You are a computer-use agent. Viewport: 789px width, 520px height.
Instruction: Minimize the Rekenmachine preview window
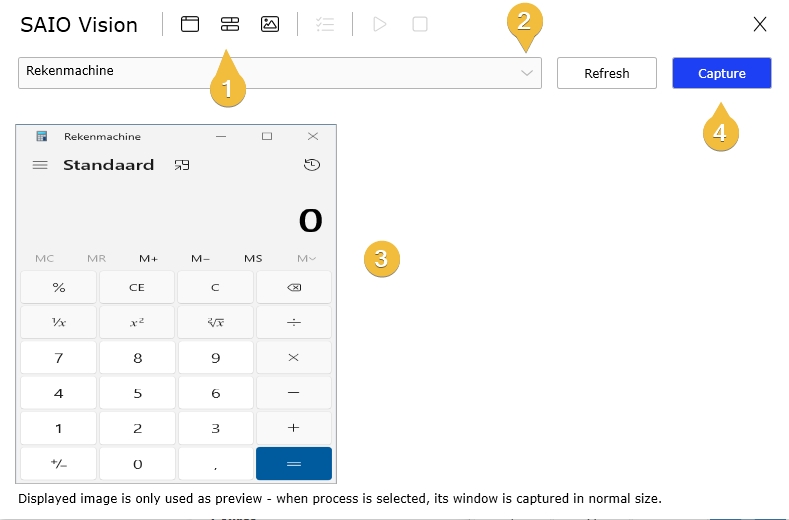pyautogui.click(x=221, y=136)
